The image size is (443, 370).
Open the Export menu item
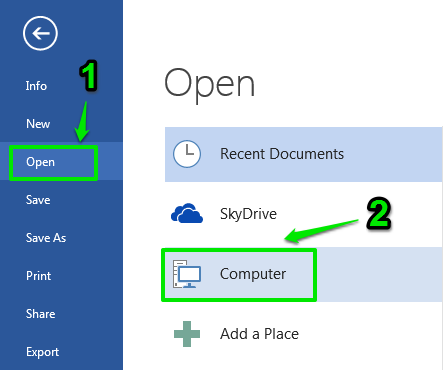(43, 352)
